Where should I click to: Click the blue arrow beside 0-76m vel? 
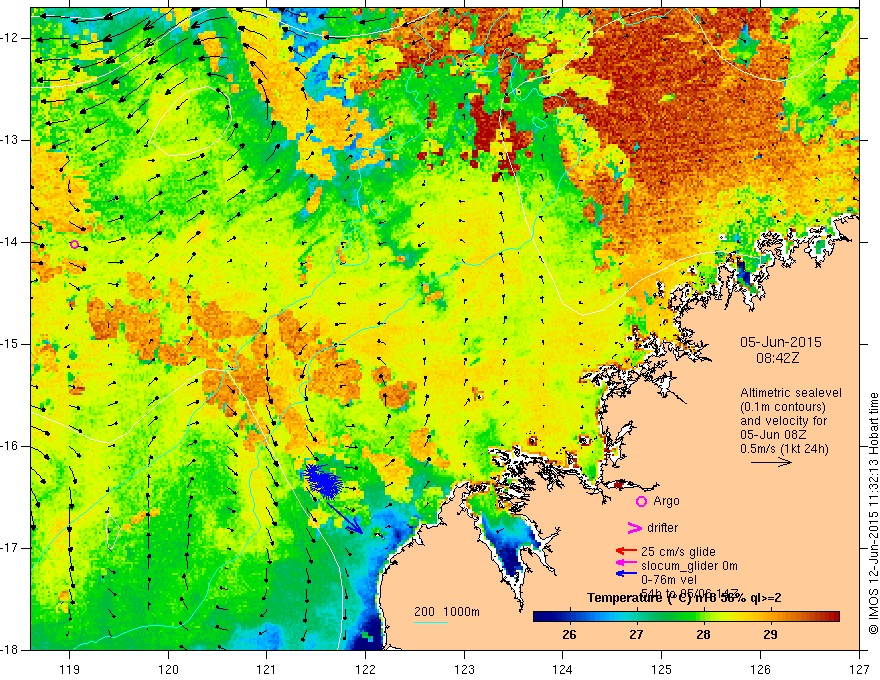pyautogui.click(x=626, y=573)
